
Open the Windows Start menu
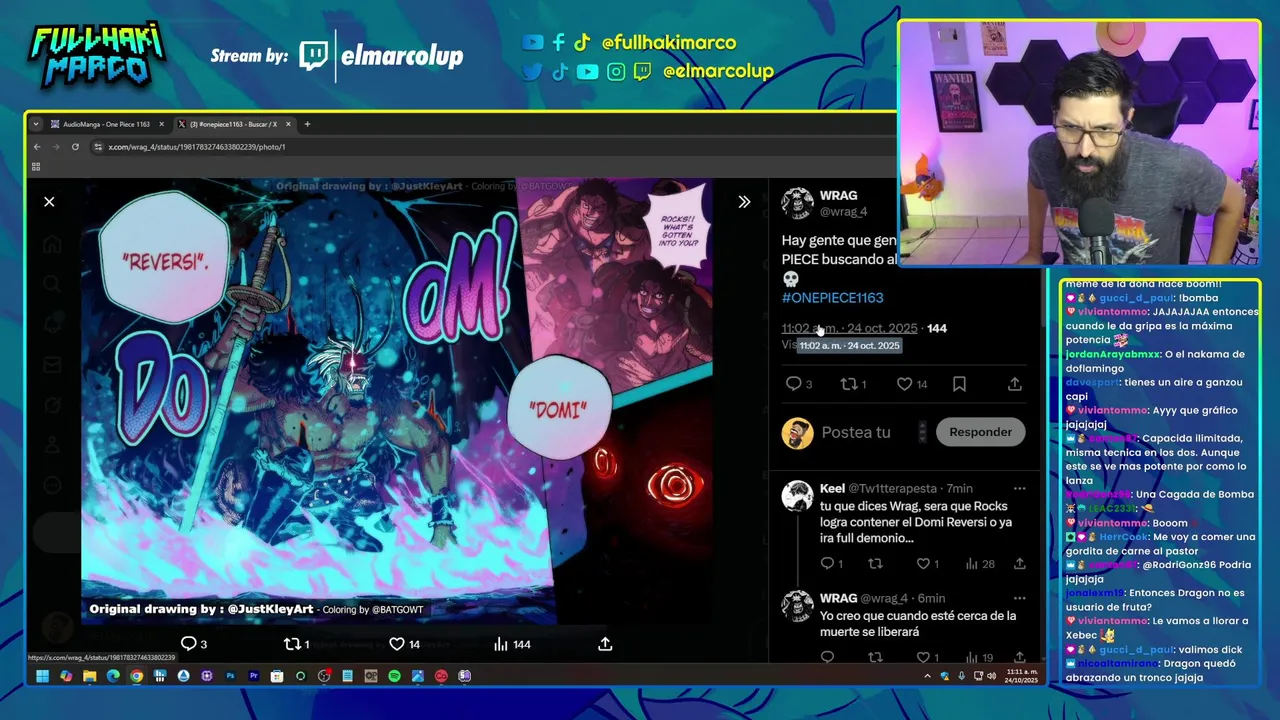[42, 676]
